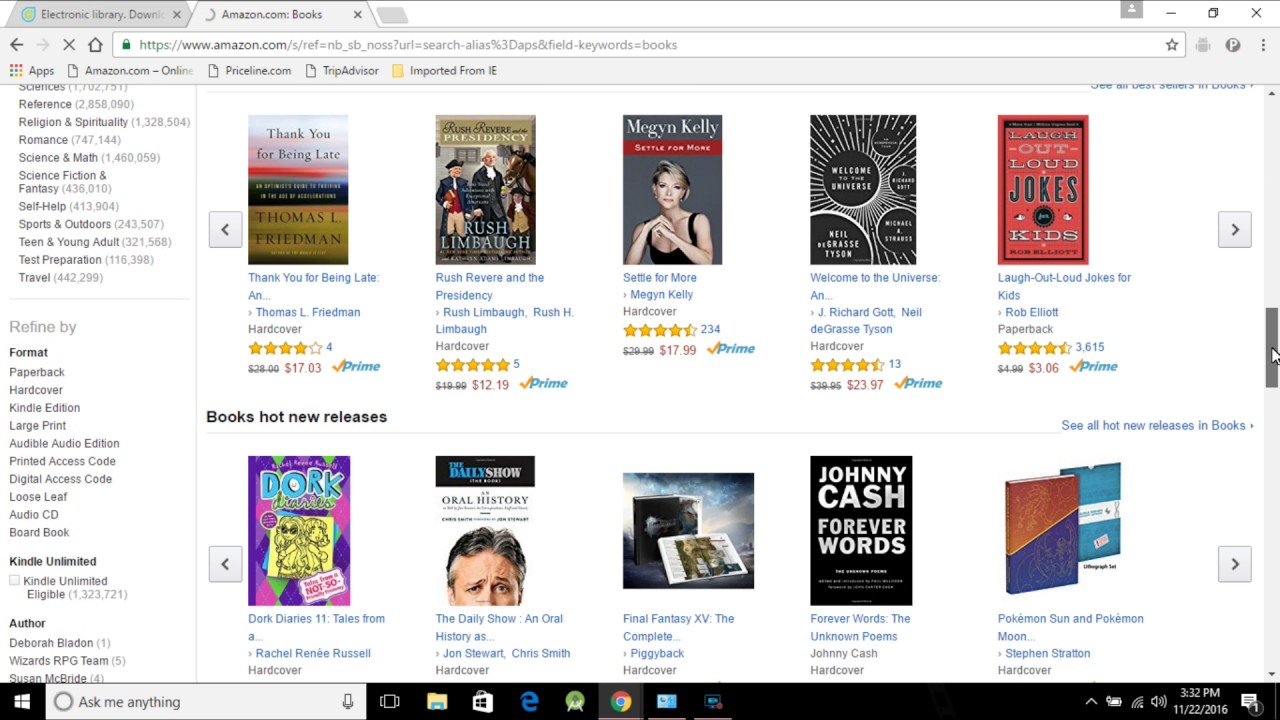This screenshot has height=720, width=1280.
Task: Show hidden system tray icons chevron
Action: point(1091,702)
